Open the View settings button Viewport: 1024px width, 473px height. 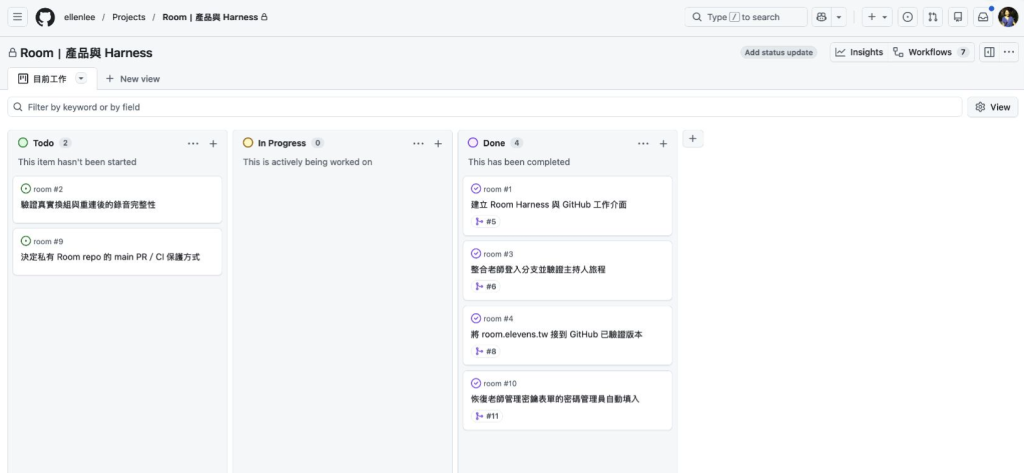(993, 107)
